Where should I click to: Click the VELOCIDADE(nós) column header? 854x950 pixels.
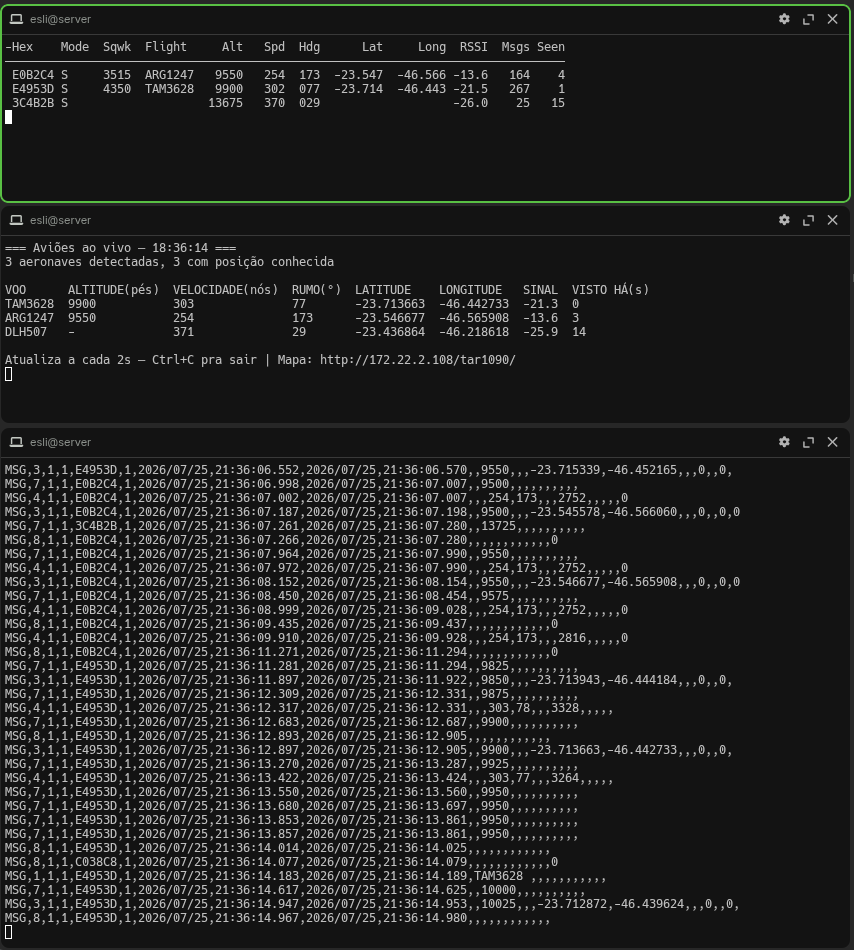[225, 290]
